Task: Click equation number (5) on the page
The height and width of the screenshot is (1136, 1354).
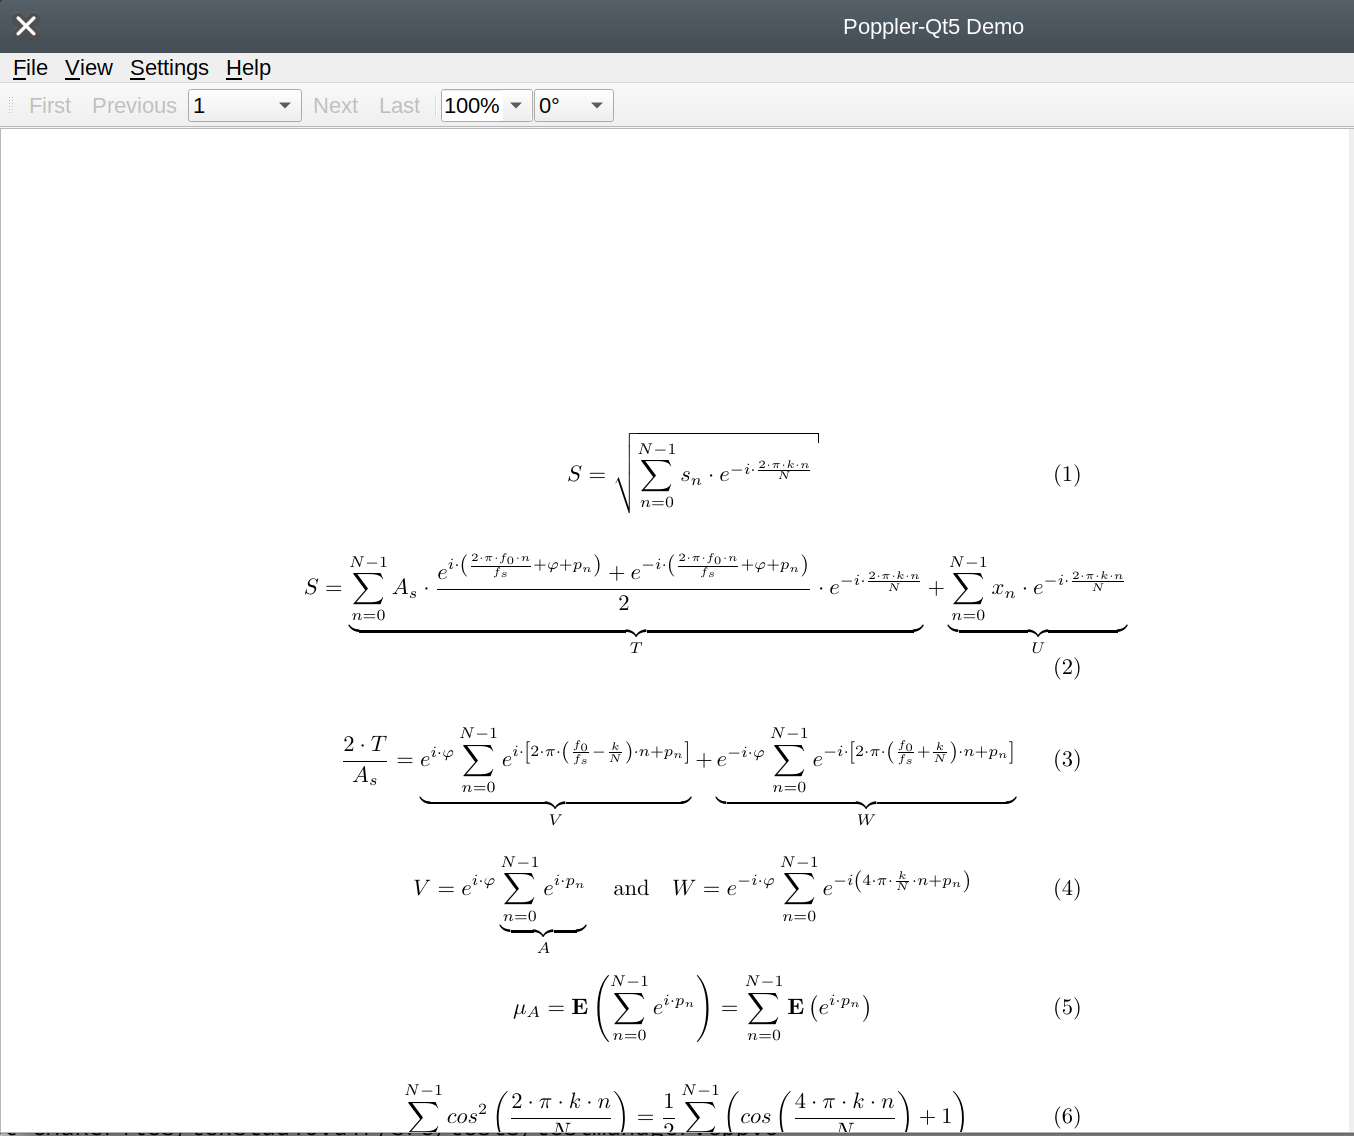Action: pos(1066,1008)
